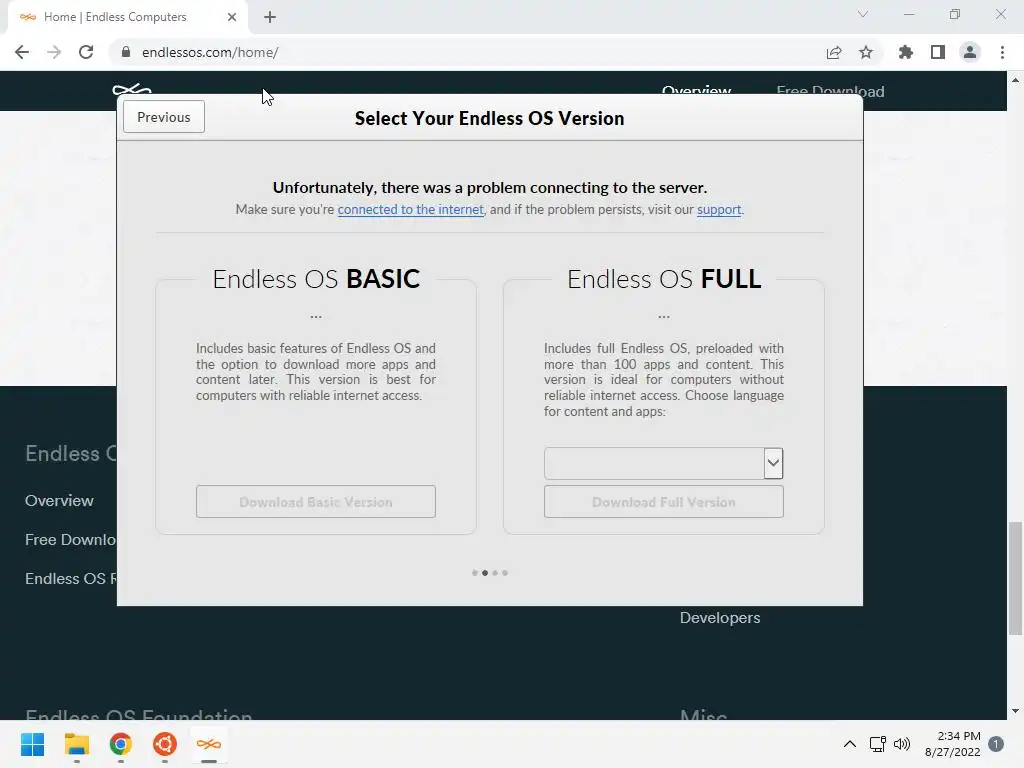The image size is (1024, 768).
Task: Click Download Full Version button
Action: pos(664,502)
